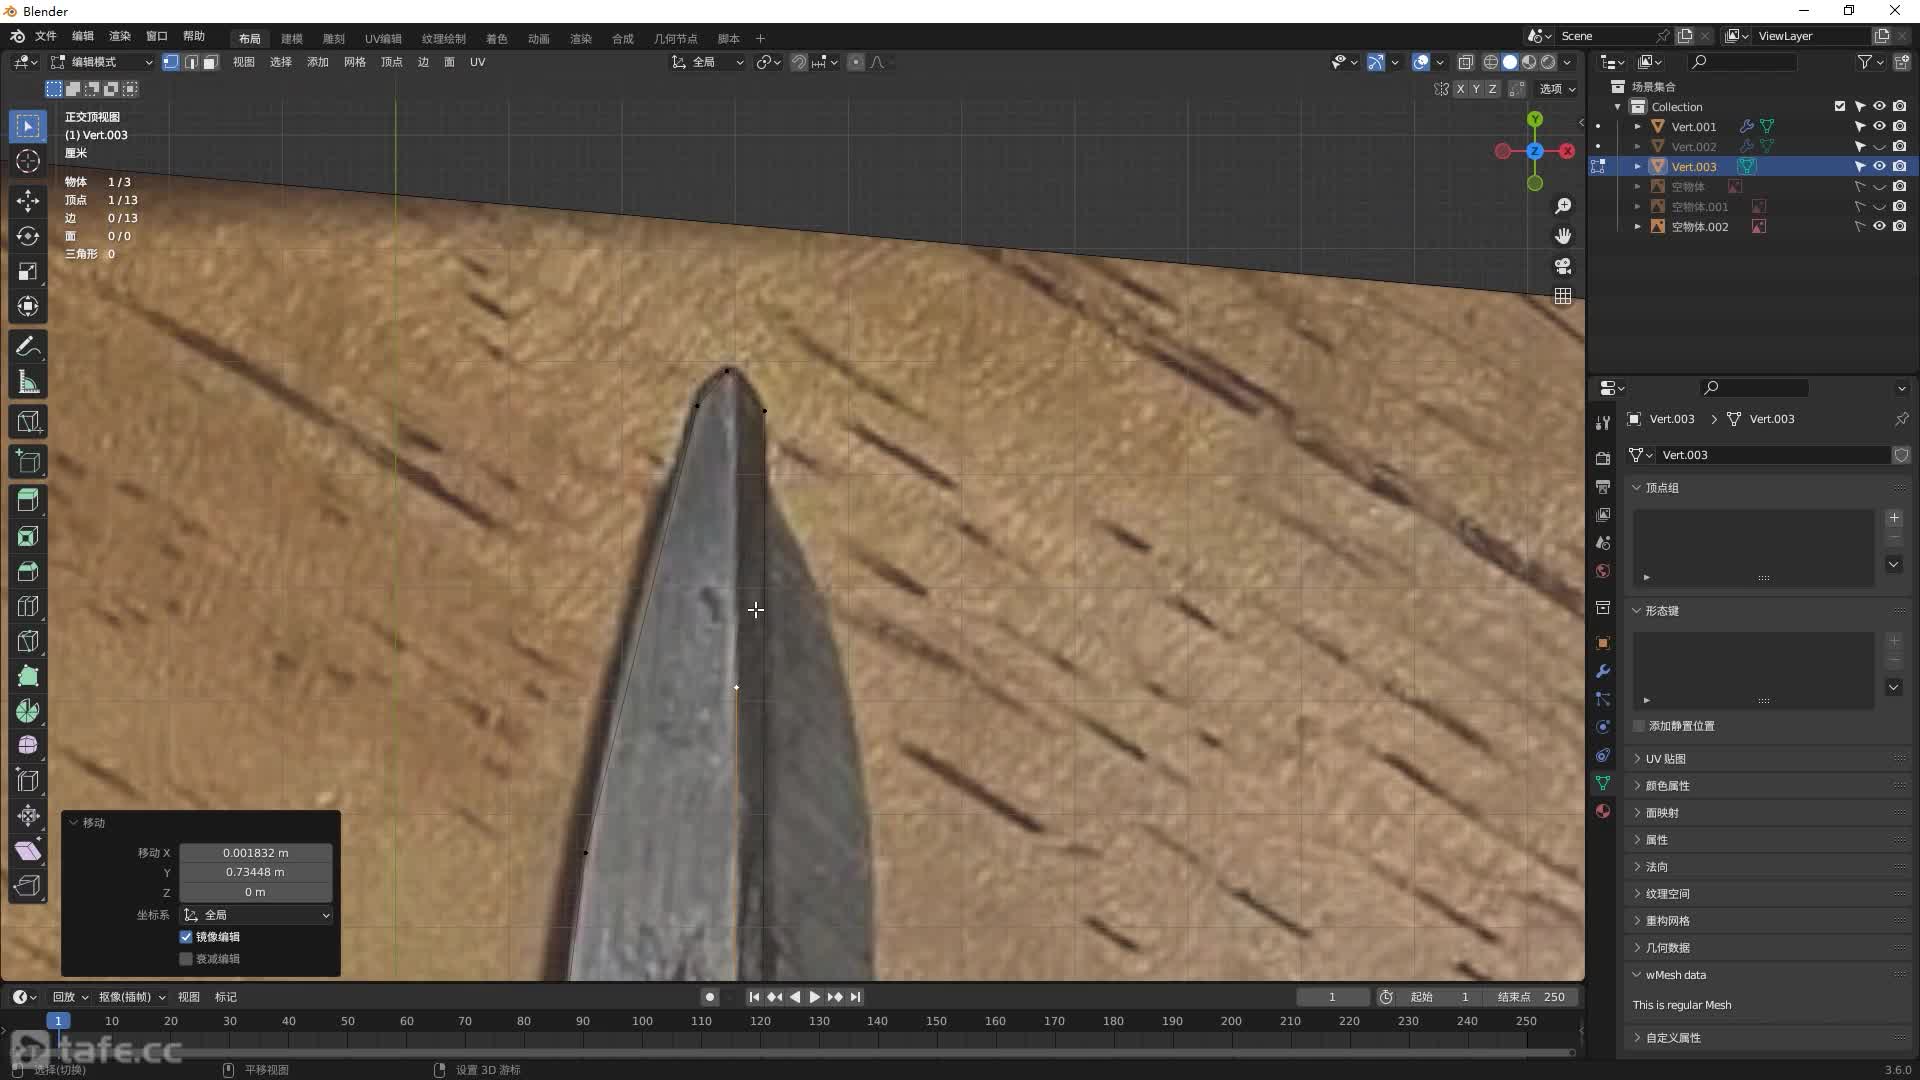Open coordinate system dropdown in Move panel
The height and width of the screenshot is (1080, 1920).
point(256,915)
